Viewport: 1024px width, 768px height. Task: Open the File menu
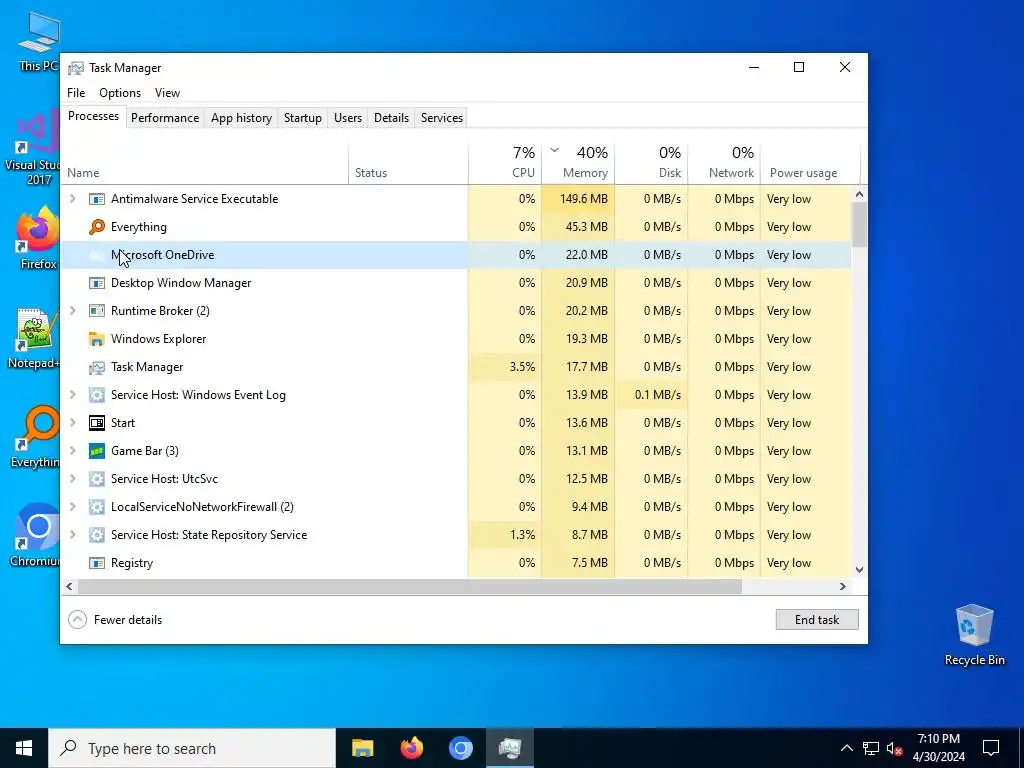click(x=76, y=93)
